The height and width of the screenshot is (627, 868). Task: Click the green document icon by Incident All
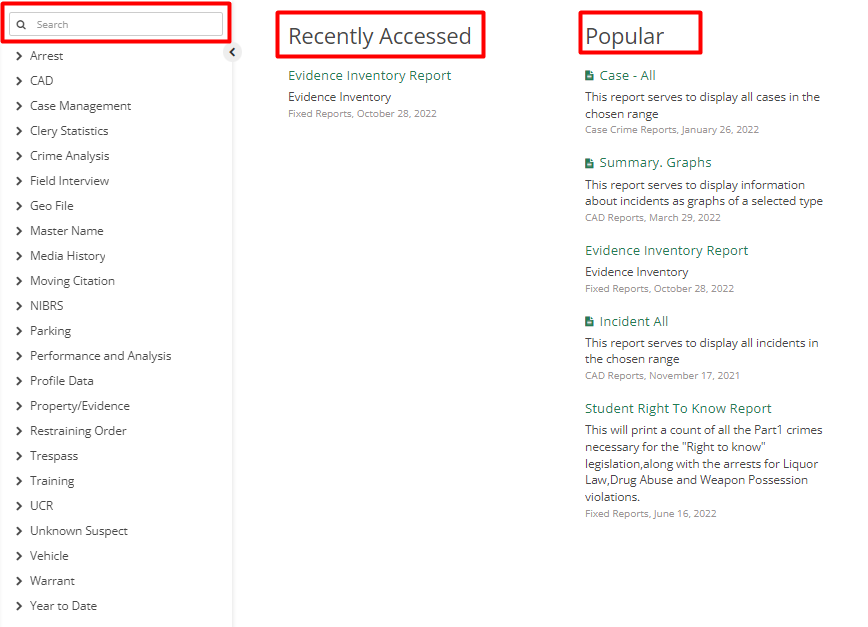(x=589, y=321)
